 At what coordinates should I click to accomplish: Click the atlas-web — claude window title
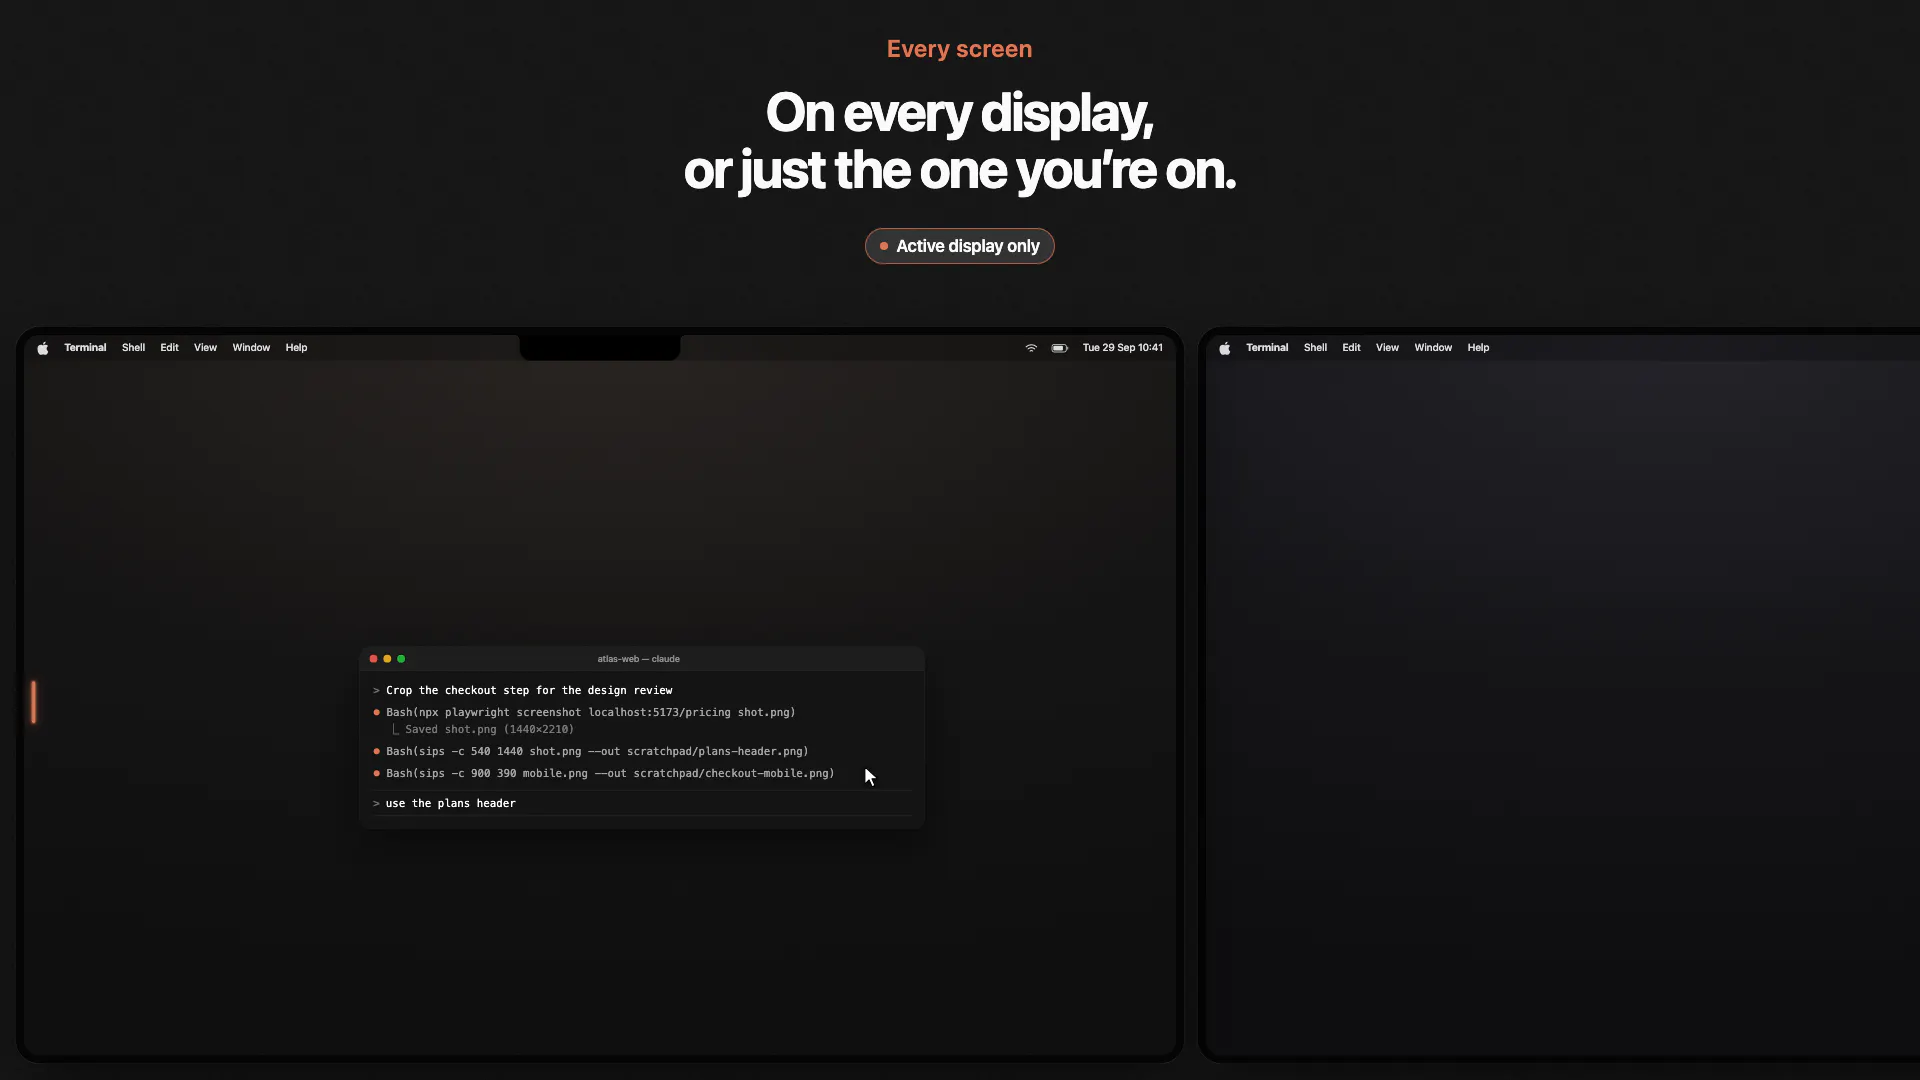coord(638,659)
